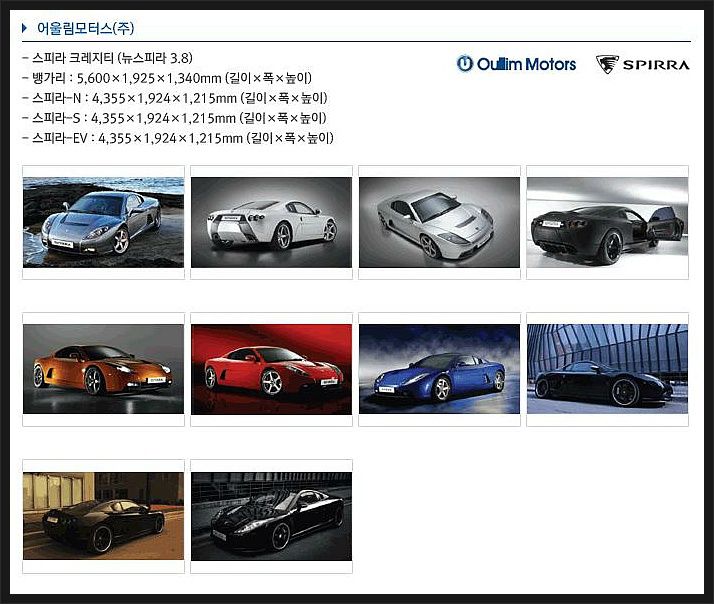The width and height of the screenshot is (714, 604).
Task: Select the 스피라-N dimensions line
Action: (175, 98)
